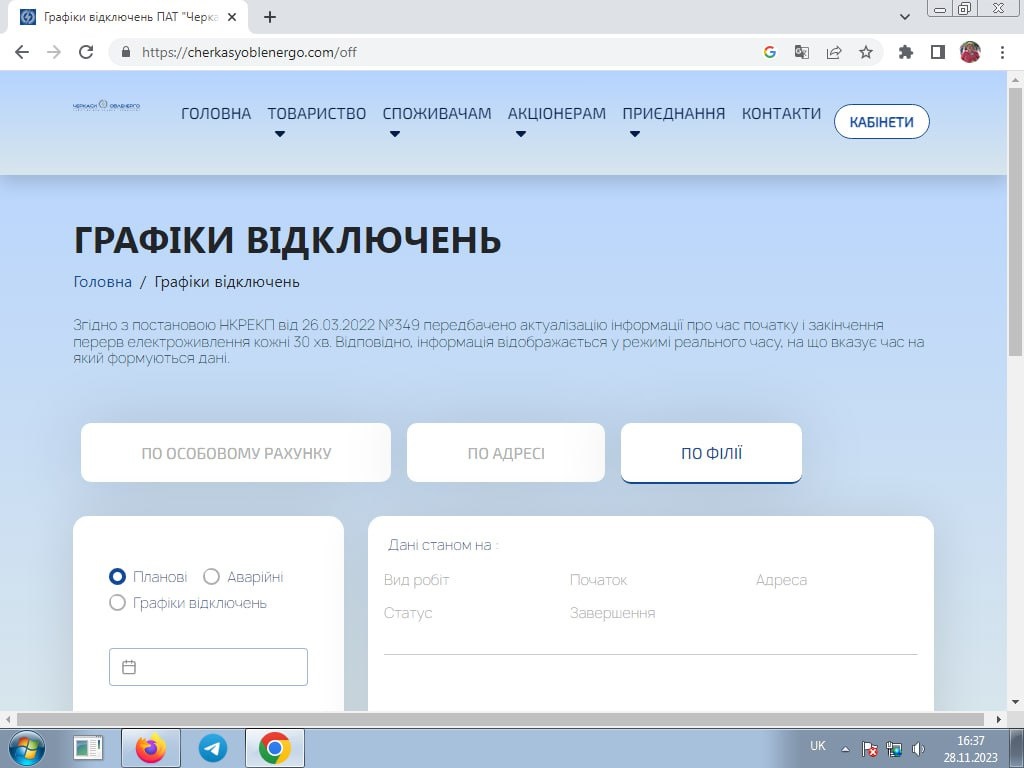Choose the Графіки відключень radio option

118,603
